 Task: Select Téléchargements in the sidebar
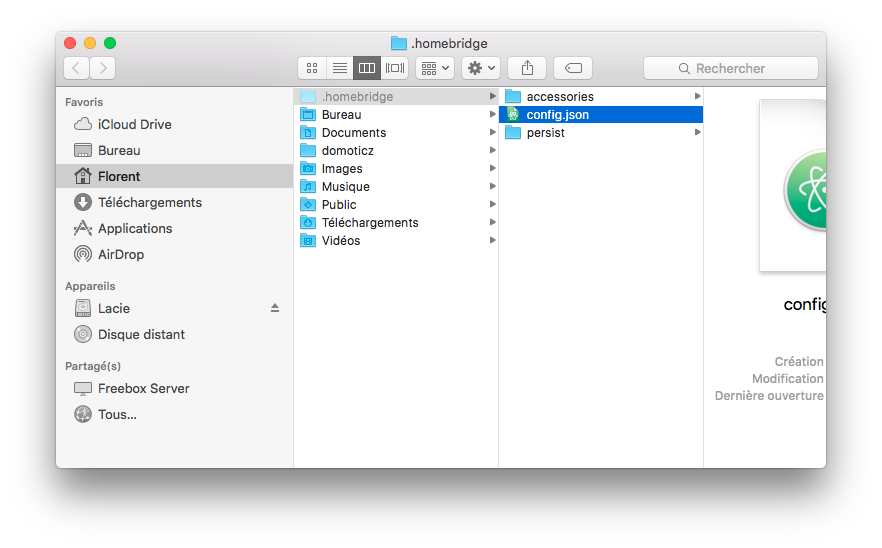149,202
